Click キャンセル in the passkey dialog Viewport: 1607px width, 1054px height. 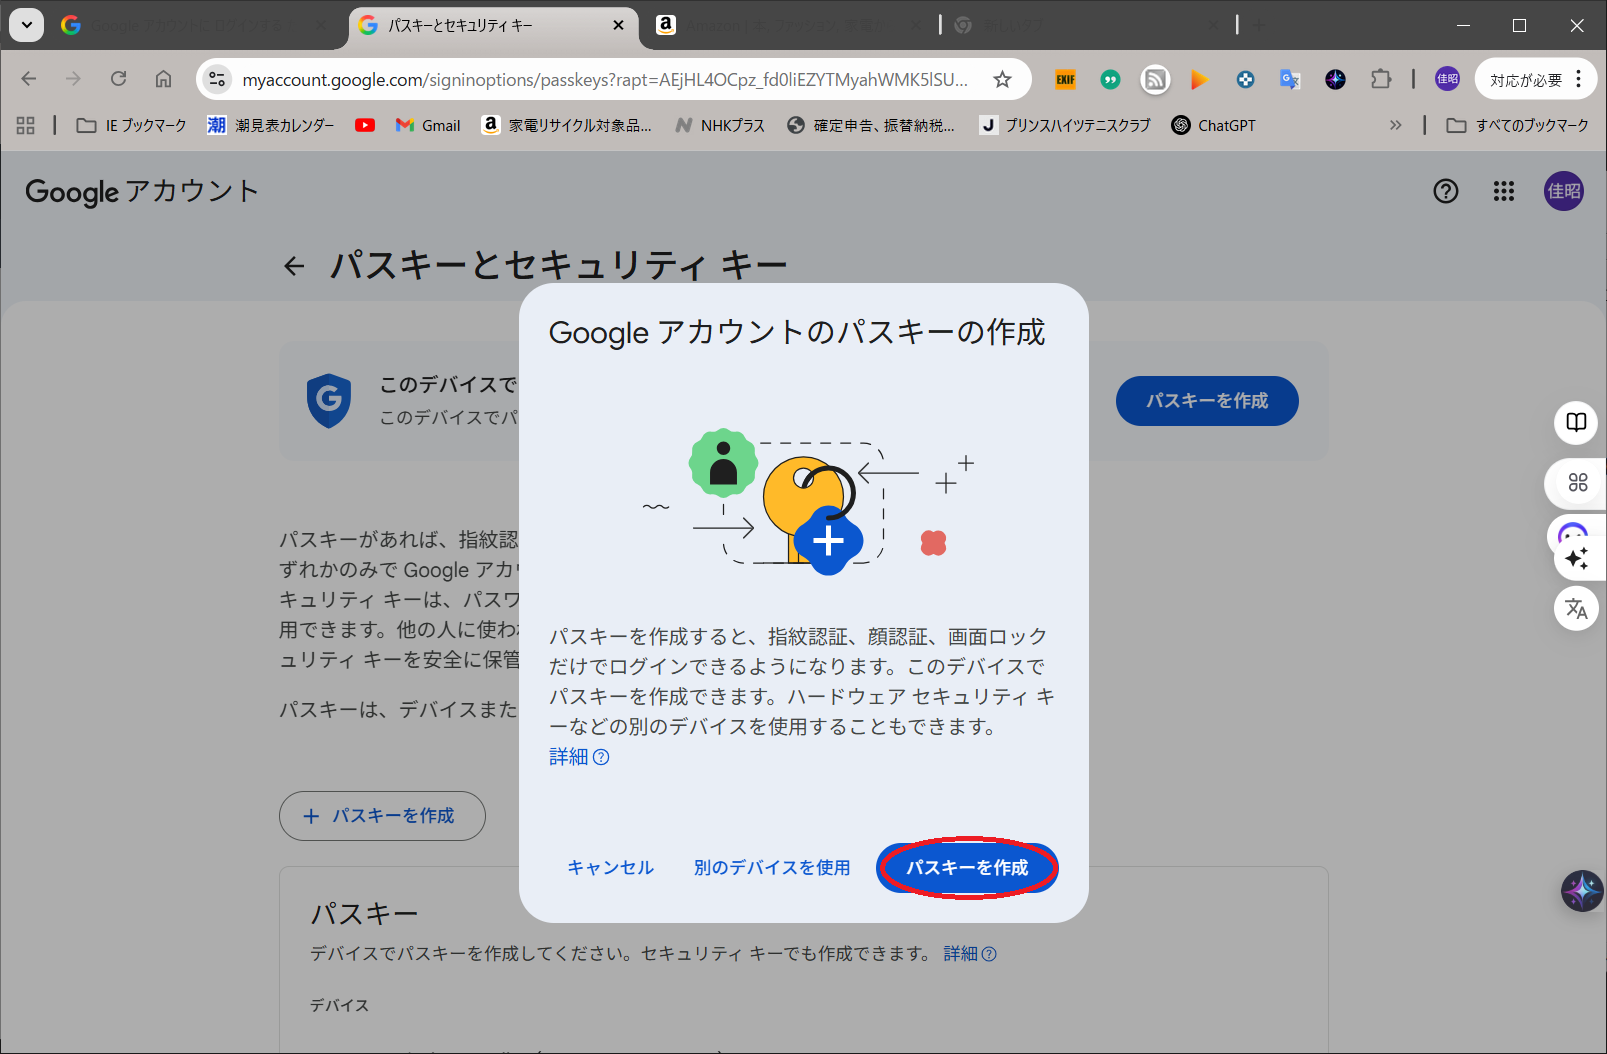[x=610, y=867]
